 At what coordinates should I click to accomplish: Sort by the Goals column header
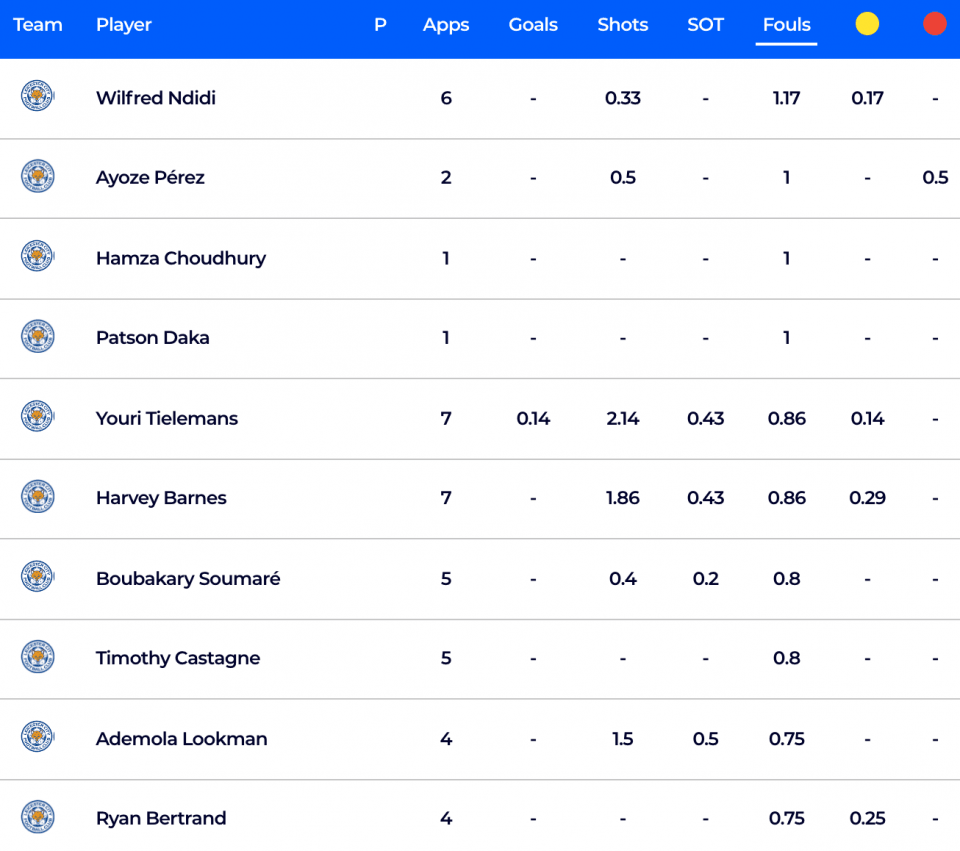533,24
